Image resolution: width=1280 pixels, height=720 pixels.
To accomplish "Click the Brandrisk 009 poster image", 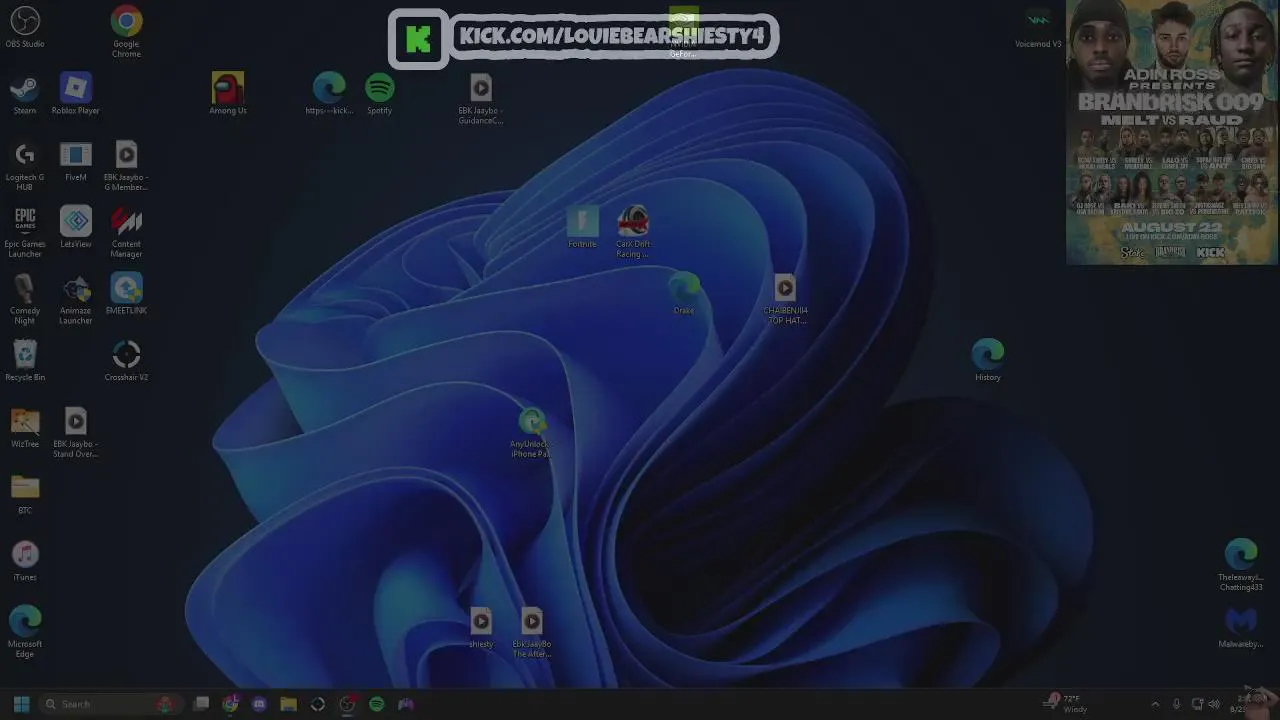I will (1171, 132).
